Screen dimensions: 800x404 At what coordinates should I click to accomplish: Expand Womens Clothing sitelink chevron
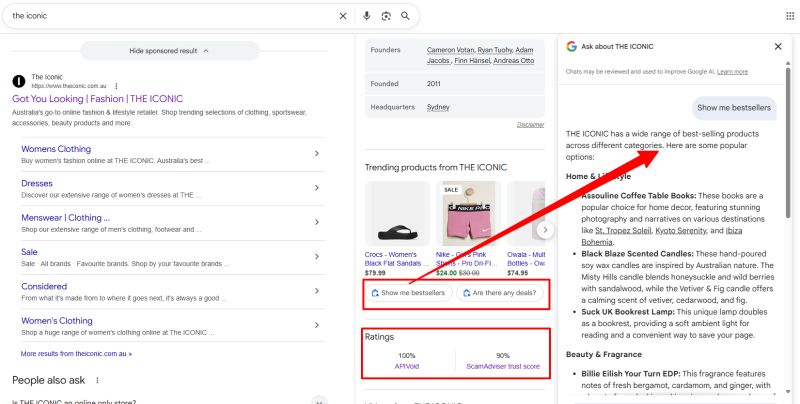click(316, 154)
